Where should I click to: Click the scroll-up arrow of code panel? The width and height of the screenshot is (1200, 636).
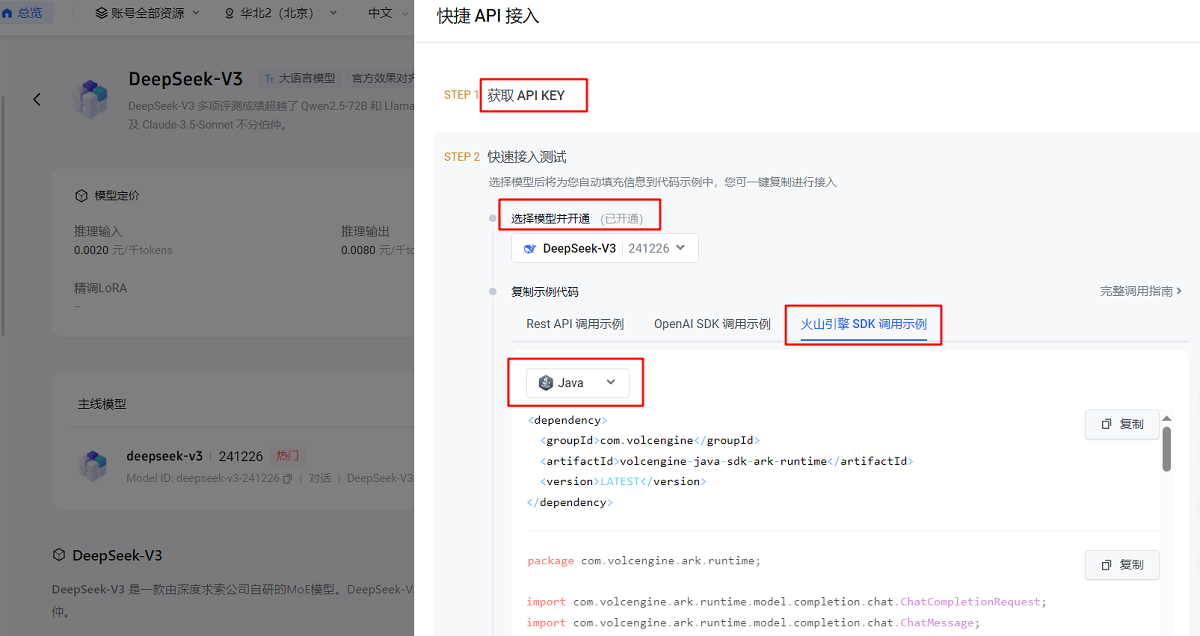pyautogui.click(x=1166, y=418)
